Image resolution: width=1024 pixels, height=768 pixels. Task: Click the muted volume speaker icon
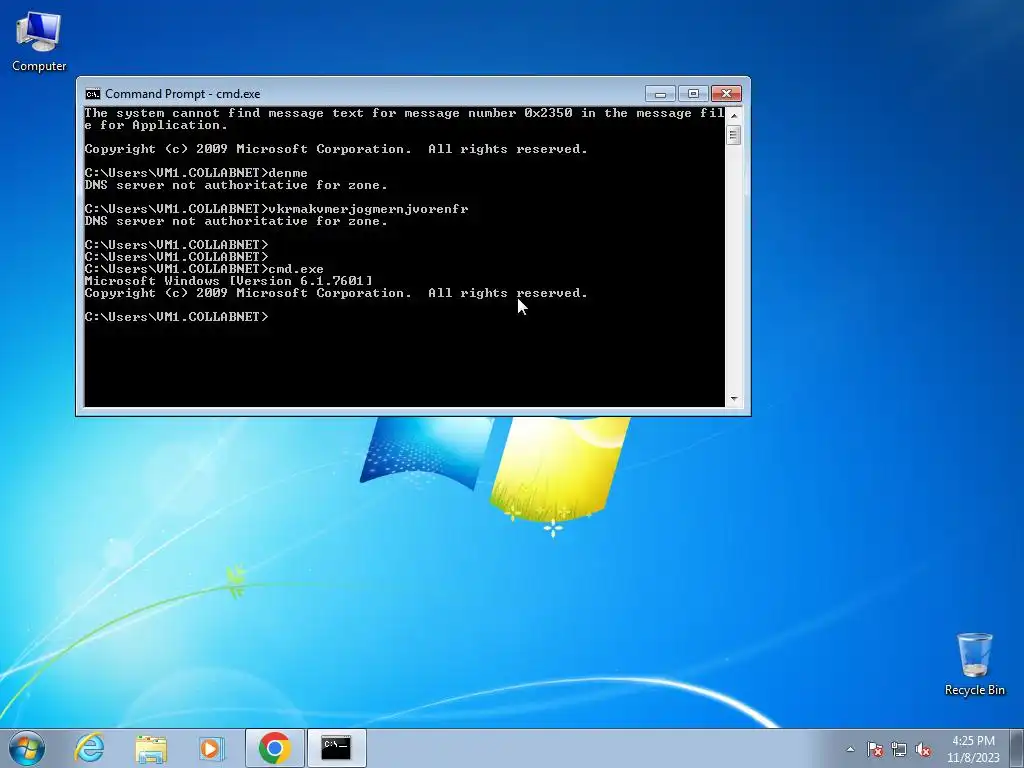point(923,749)
